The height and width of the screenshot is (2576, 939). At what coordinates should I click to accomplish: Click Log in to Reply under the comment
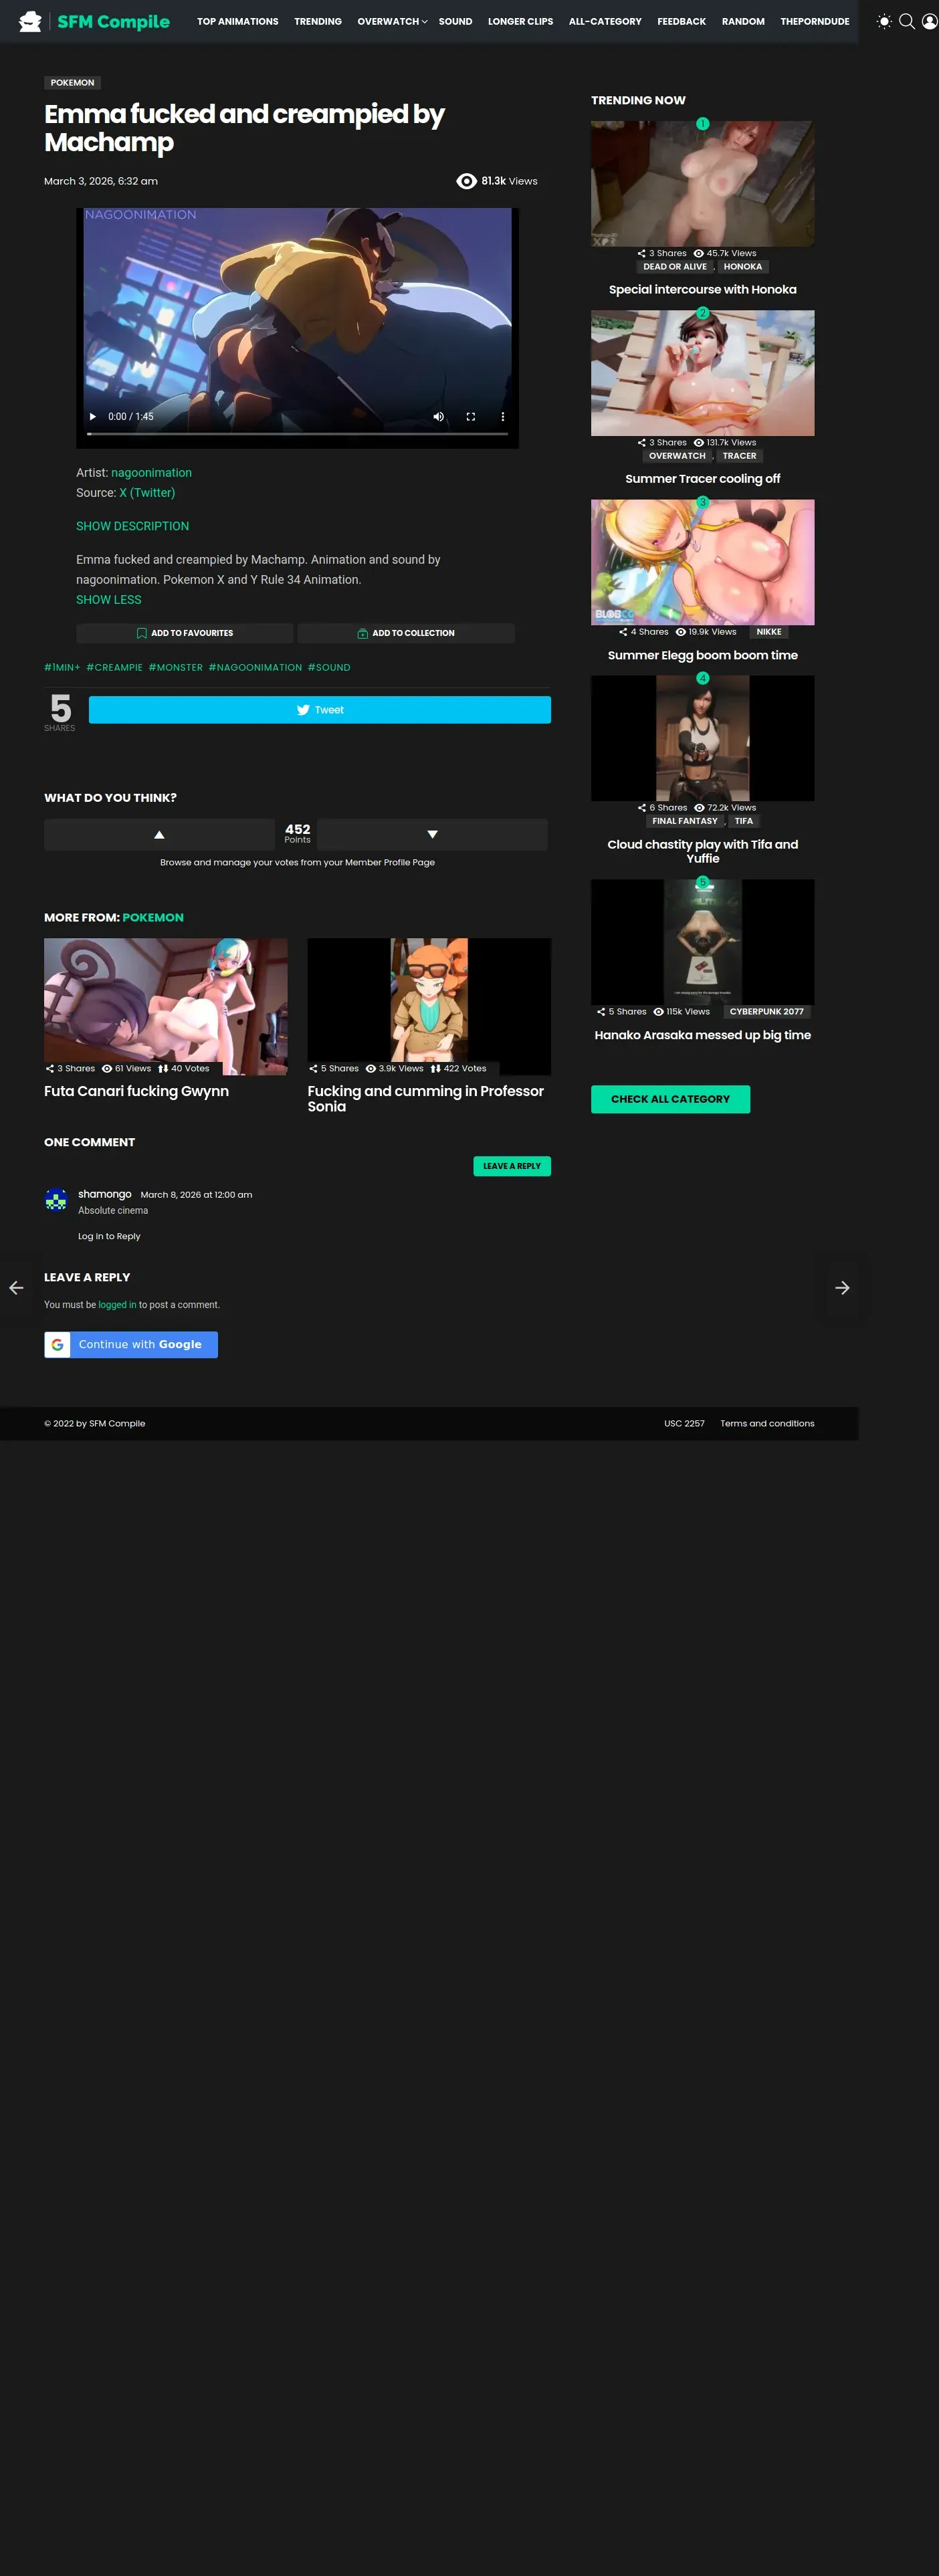[x=109, y=1236]
